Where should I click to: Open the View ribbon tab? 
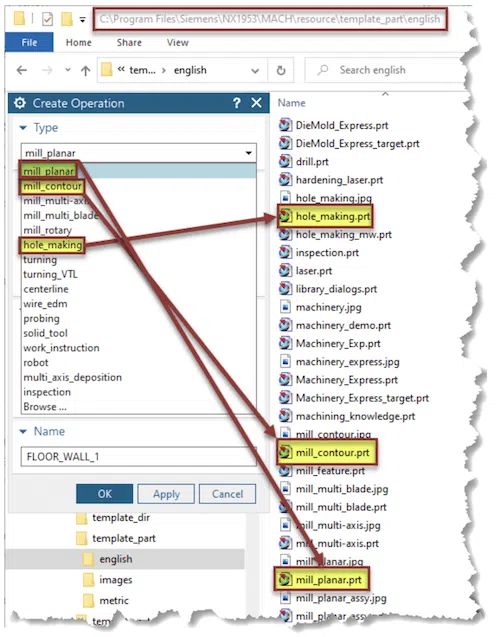(177, 42)
